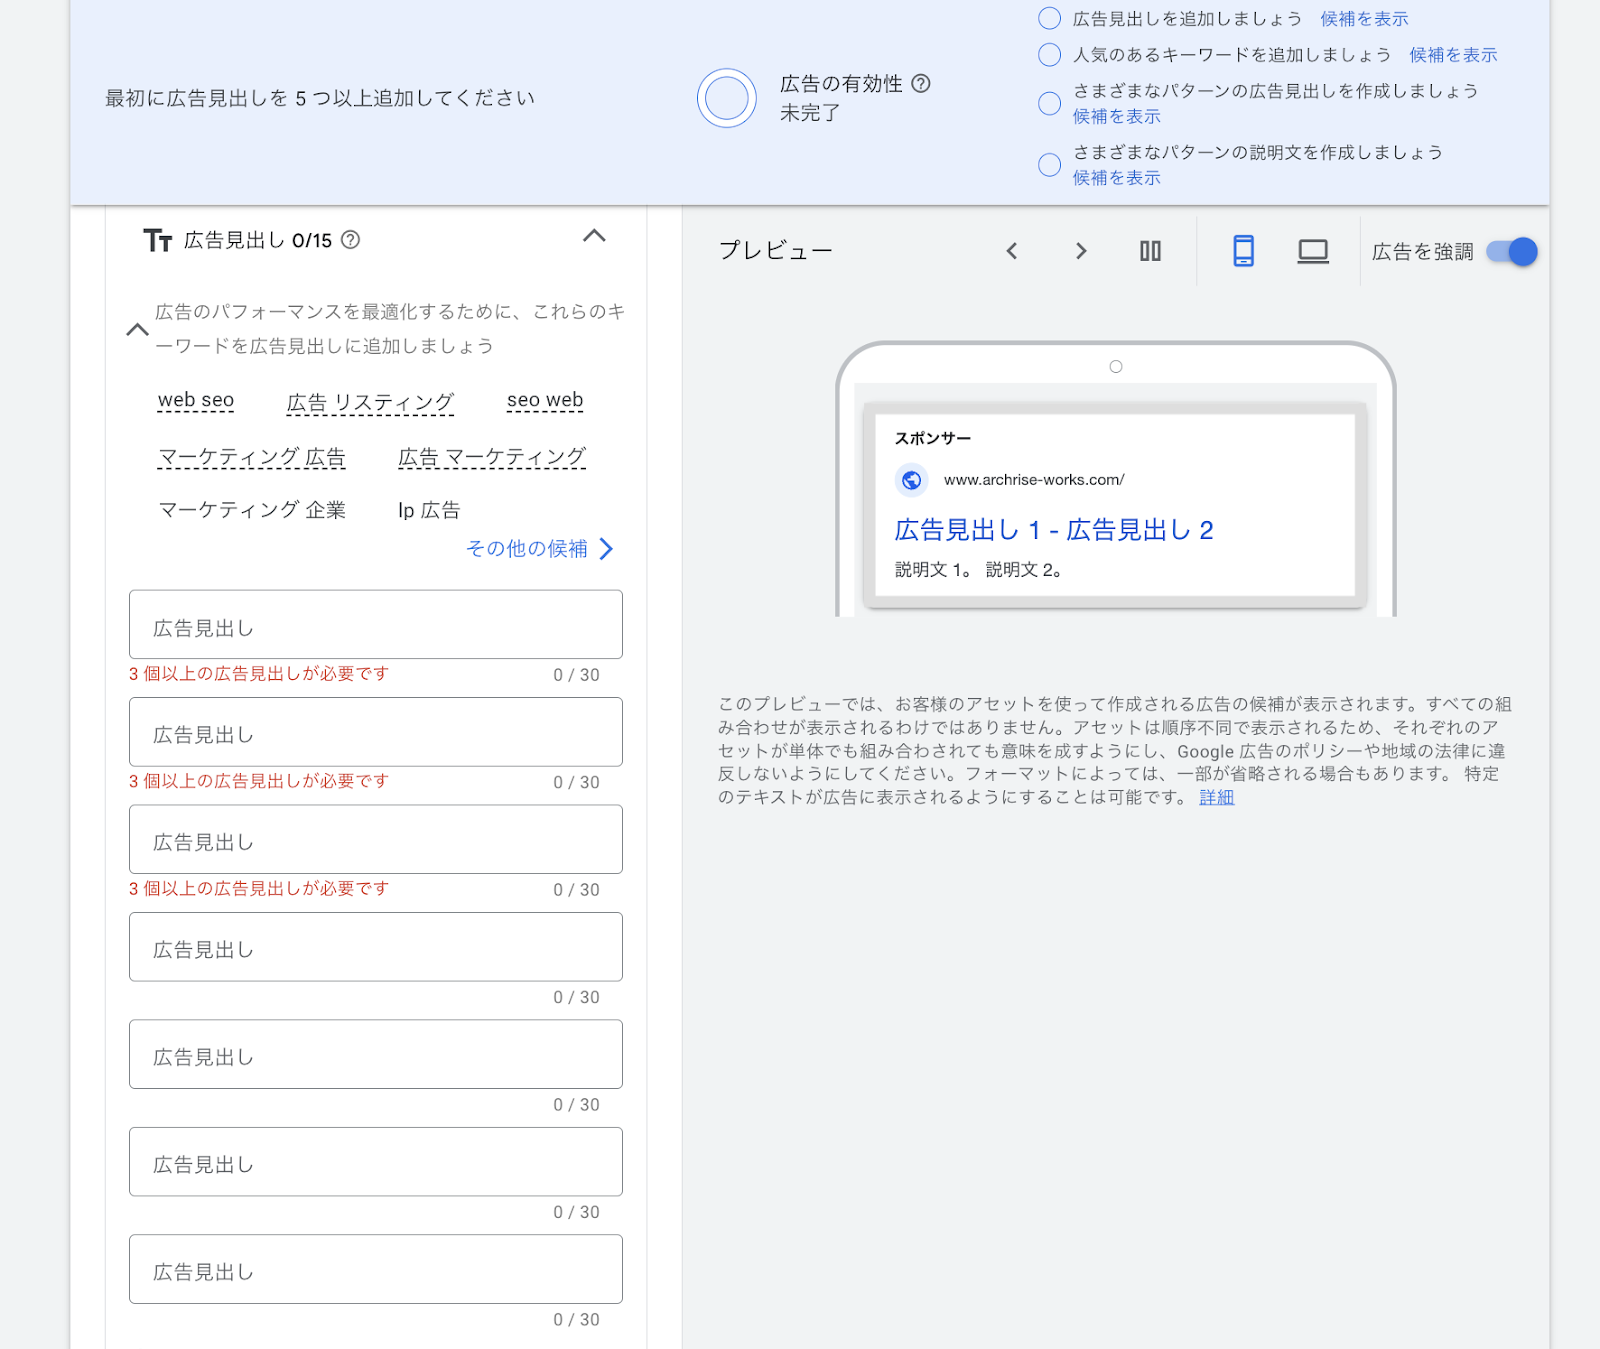Go to next ad preview
This screenshot has width=1600, height=1349.
coord(1081,251)
